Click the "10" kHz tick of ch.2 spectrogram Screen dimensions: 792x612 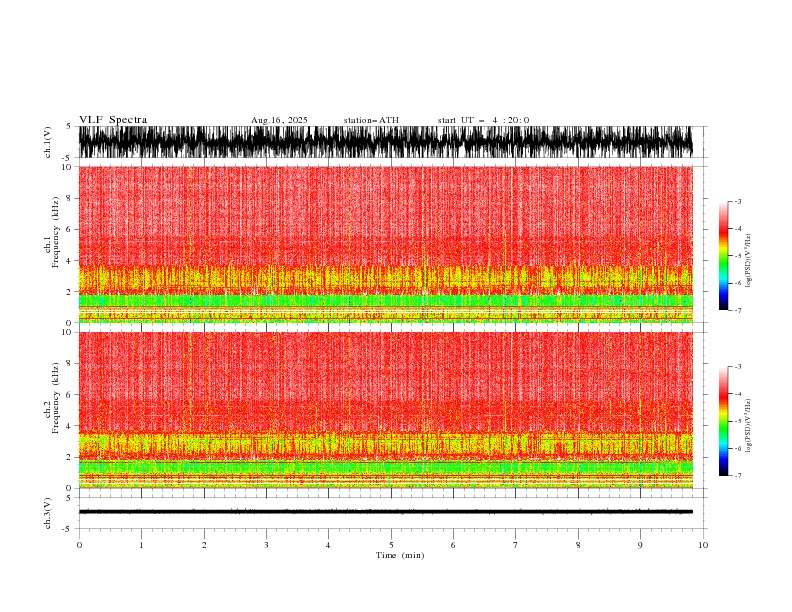point(67,332)
